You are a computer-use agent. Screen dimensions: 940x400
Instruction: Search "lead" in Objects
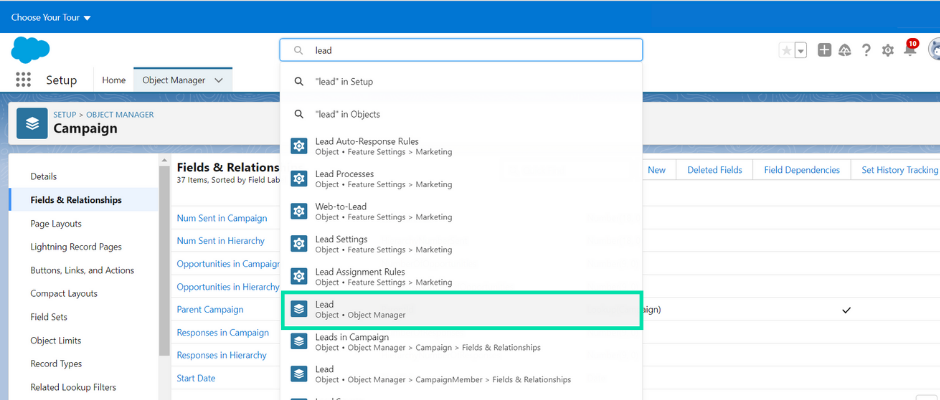tap(461, 114)
